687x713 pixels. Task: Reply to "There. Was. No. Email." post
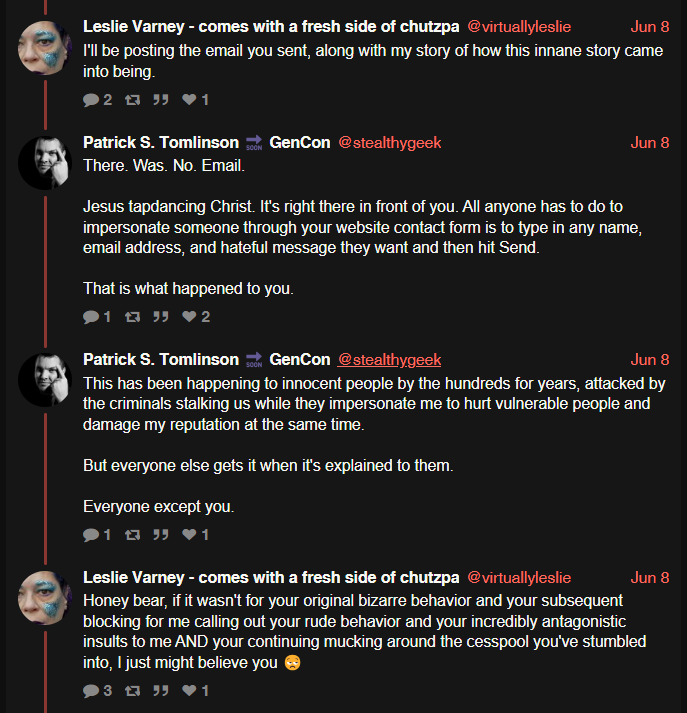91,316
